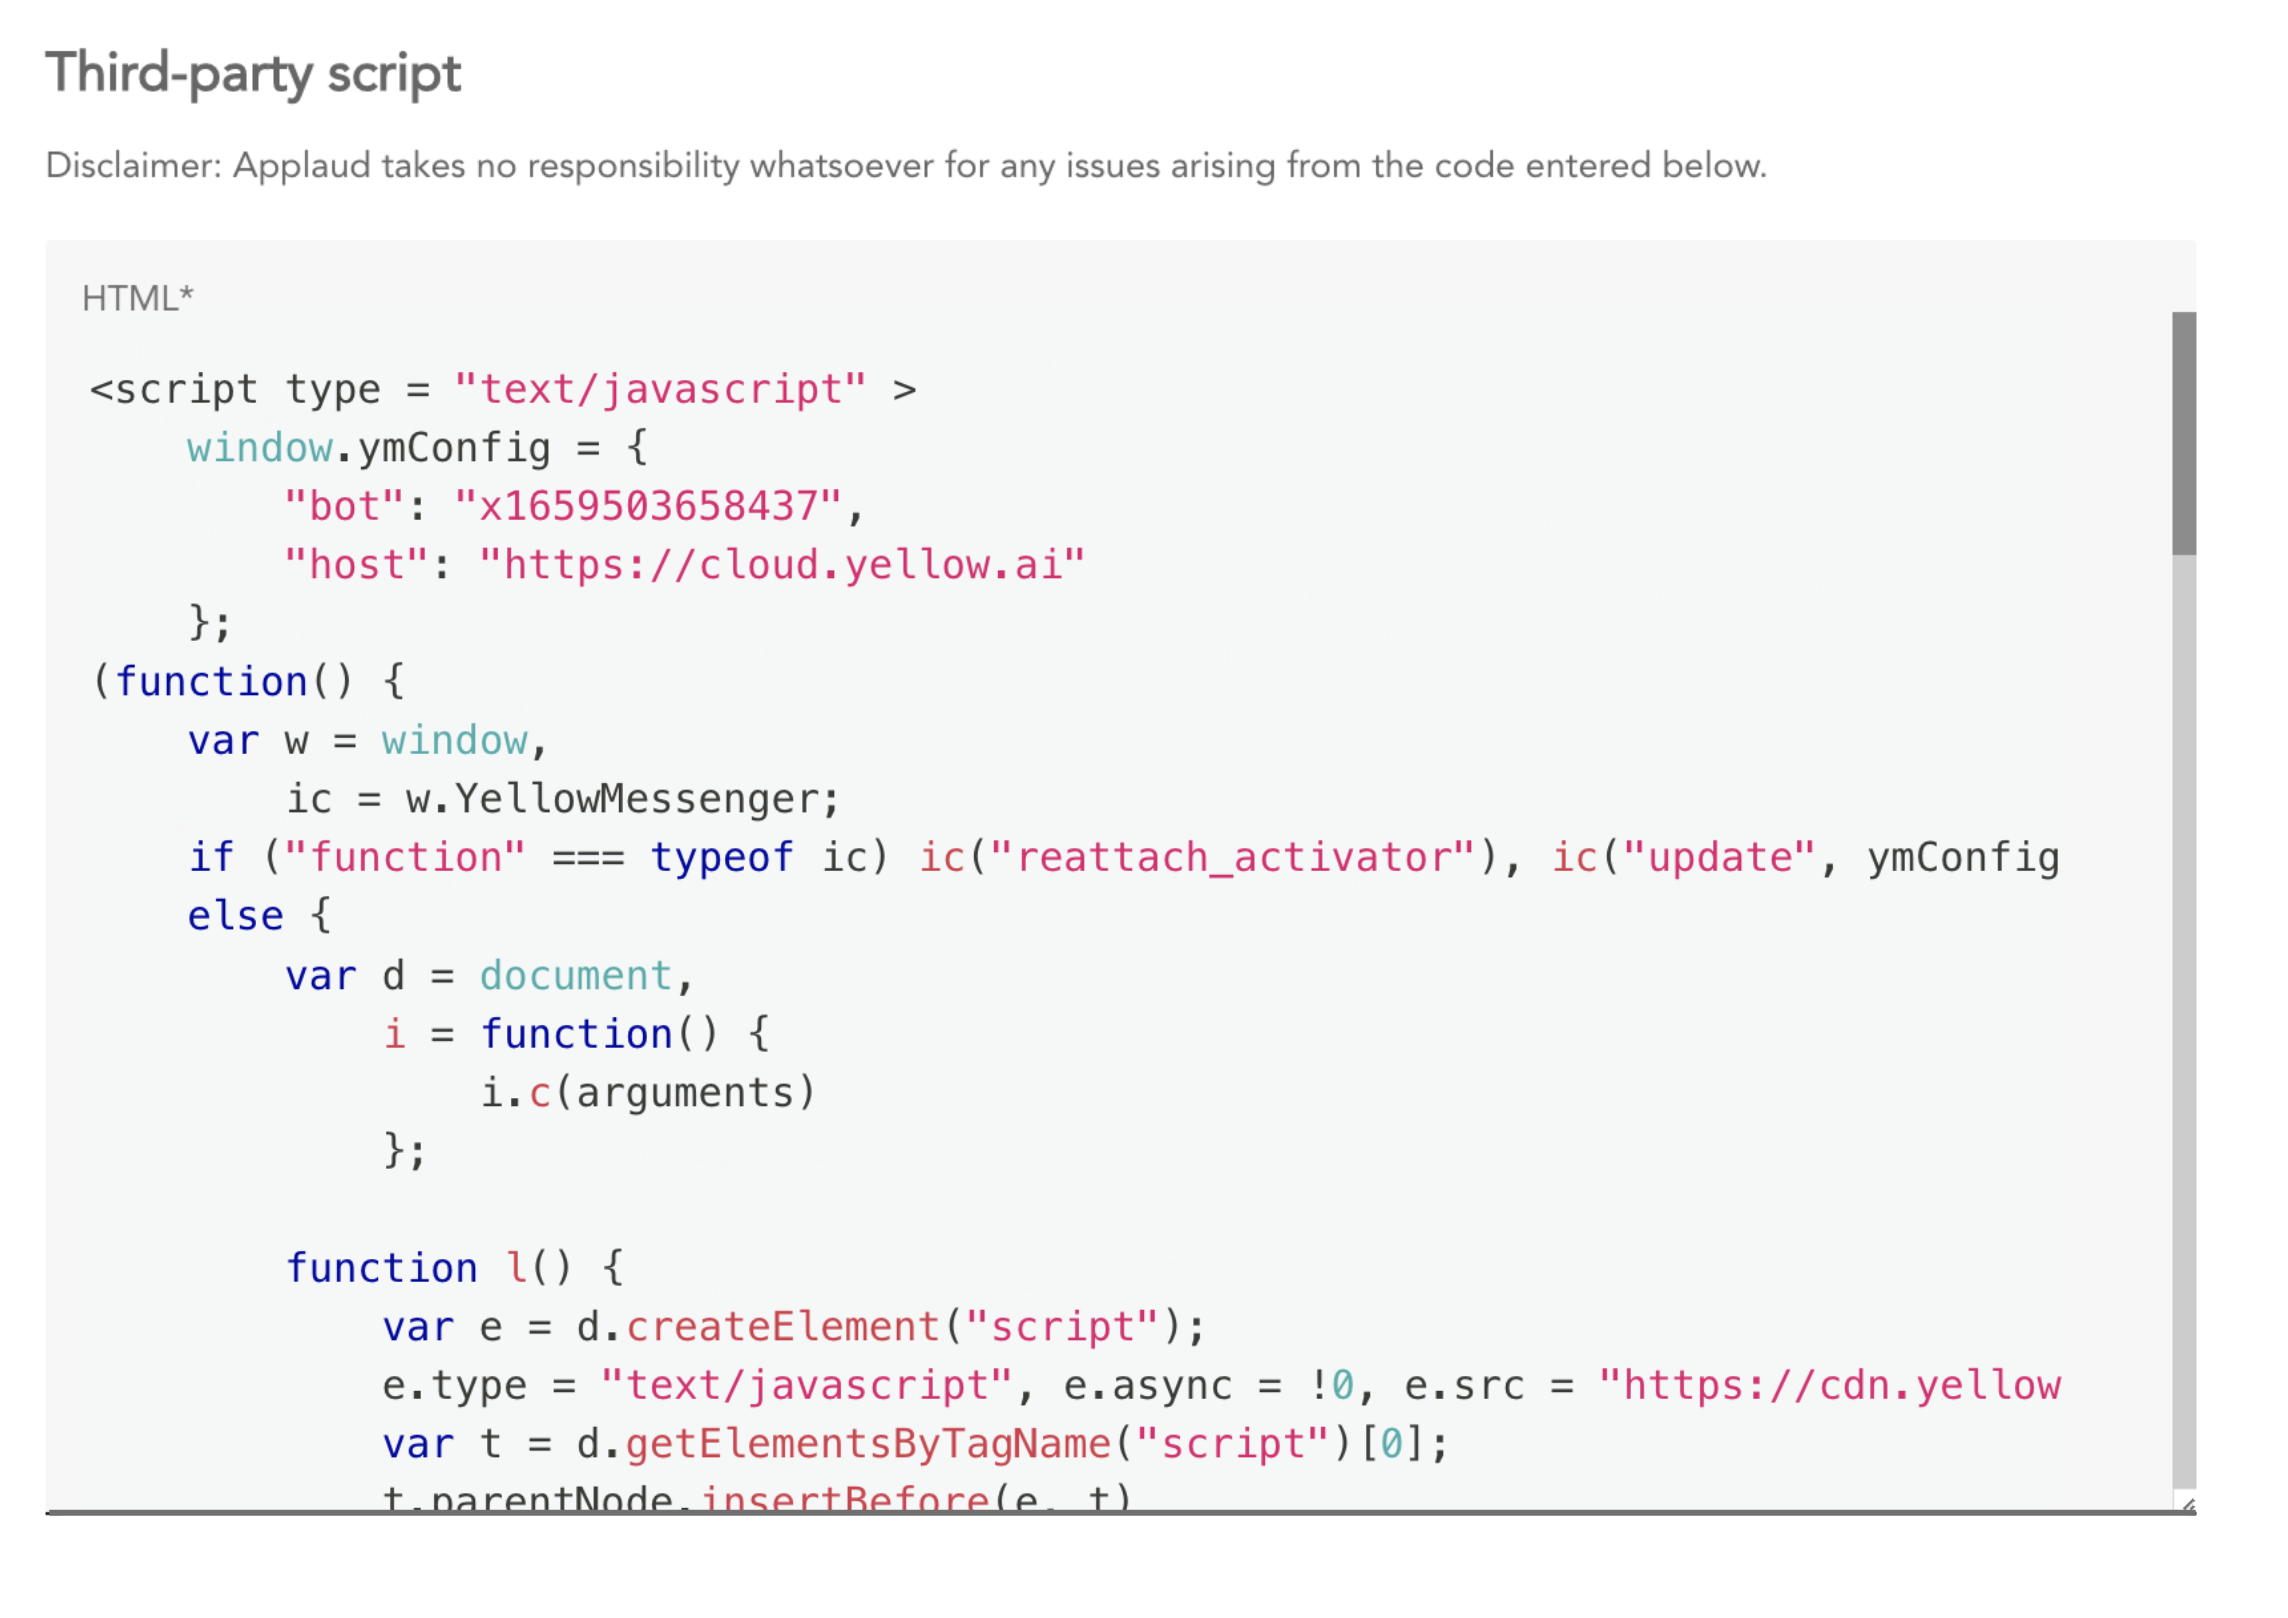The image size is (2288, 1618).
Task: Click getElementsByTagName in the code
Action: 868,1444
